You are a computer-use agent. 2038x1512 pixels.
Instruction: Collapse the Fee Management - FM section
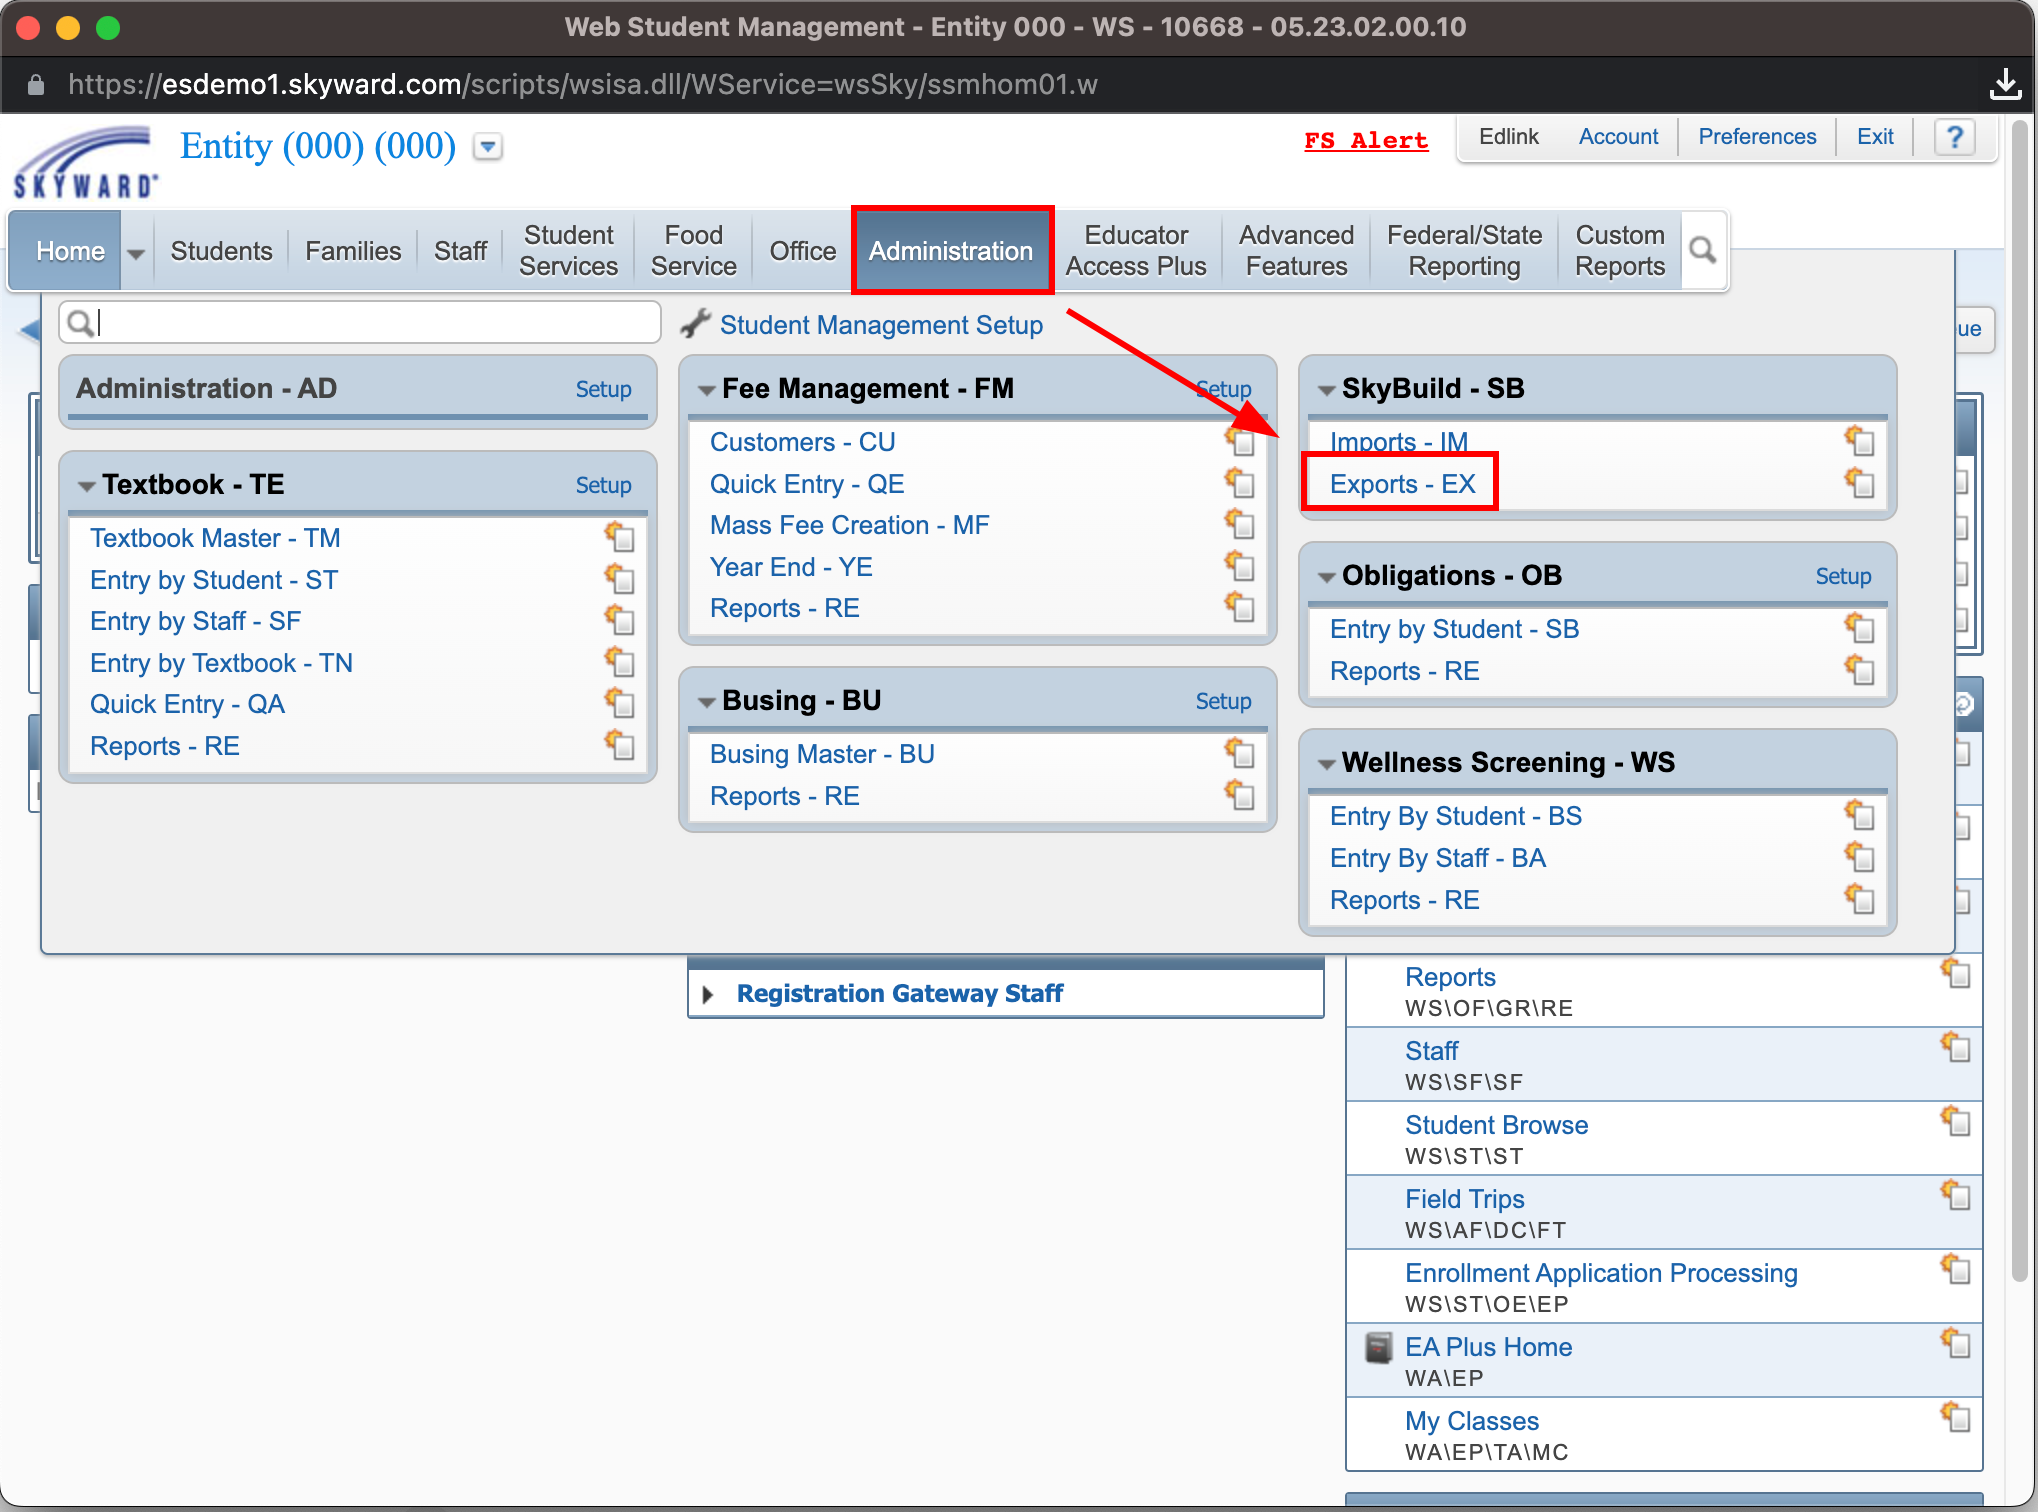coord(707,390)
